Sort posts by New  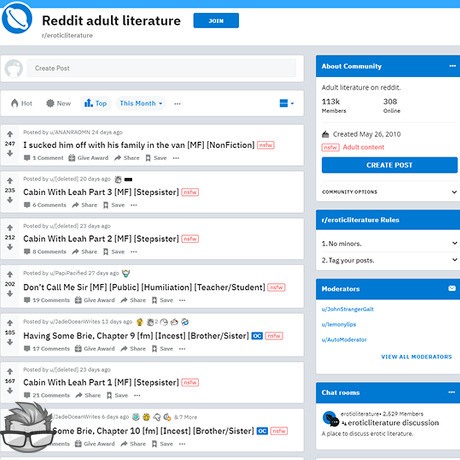click(x=58, y=103)
